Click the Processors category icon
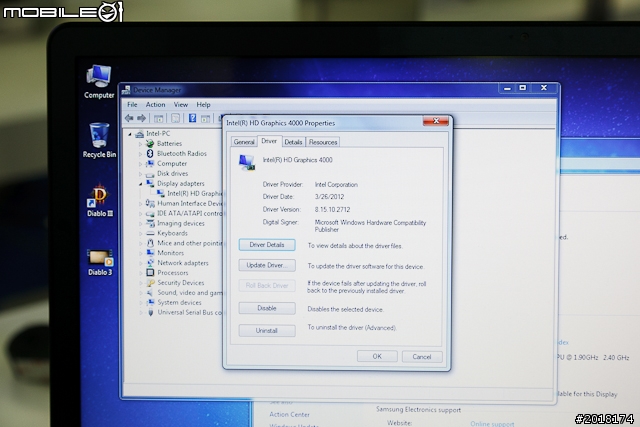This screenshot has width=640, height=427. point(150,273)
